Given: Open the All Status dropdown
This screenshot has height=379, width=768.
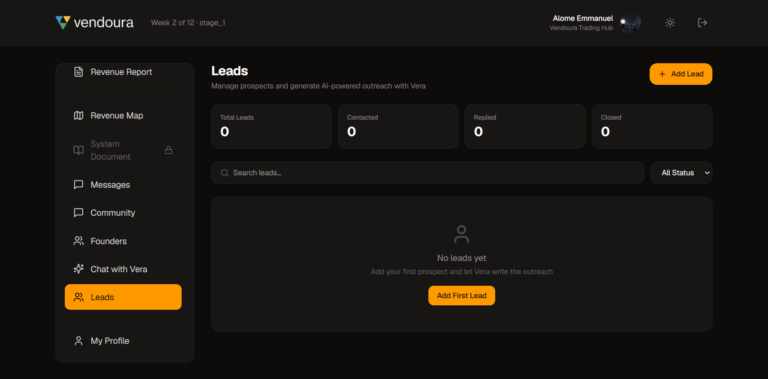Looking at the screenshot, I should 681,172.
